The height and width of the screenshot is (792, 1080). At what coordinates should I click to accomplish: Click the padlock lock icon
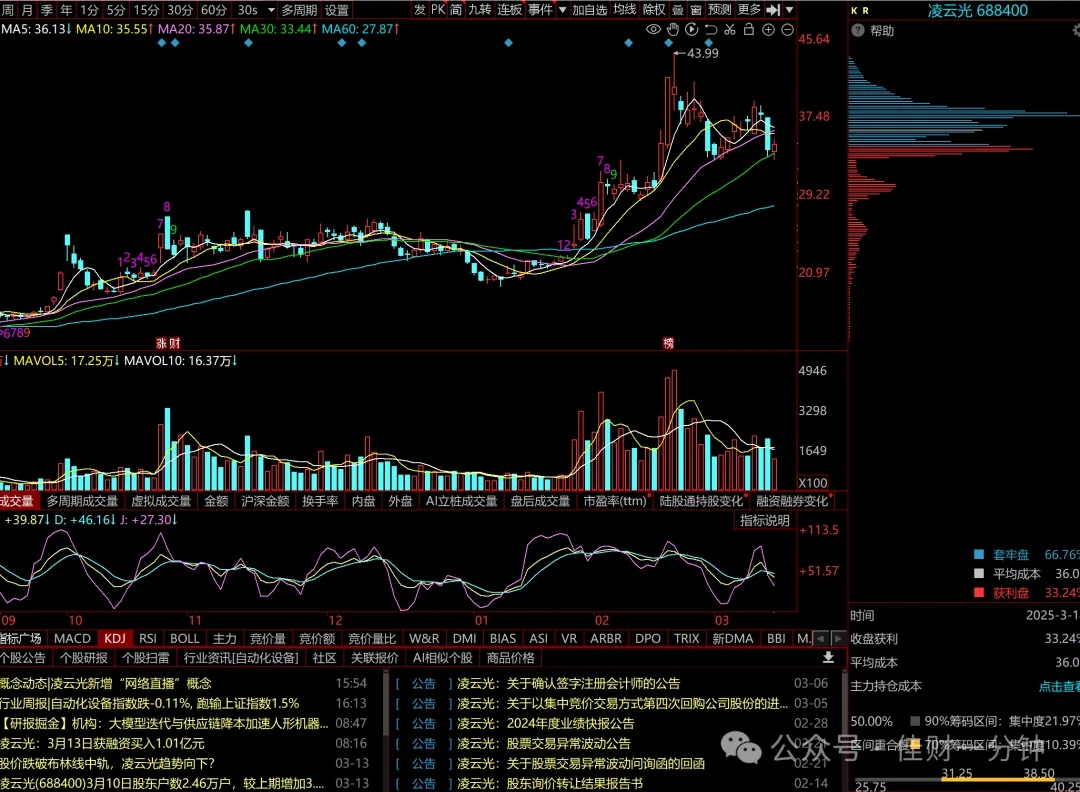(749, 30)
